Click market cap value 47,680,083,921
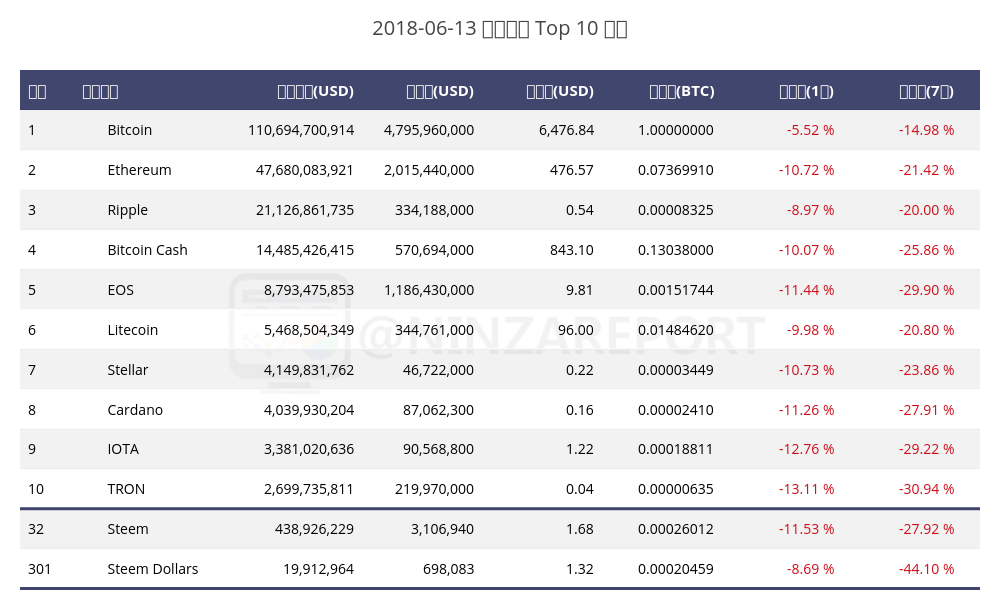The height and width of the screenshot is (610, 1000). tap(305, 170)
